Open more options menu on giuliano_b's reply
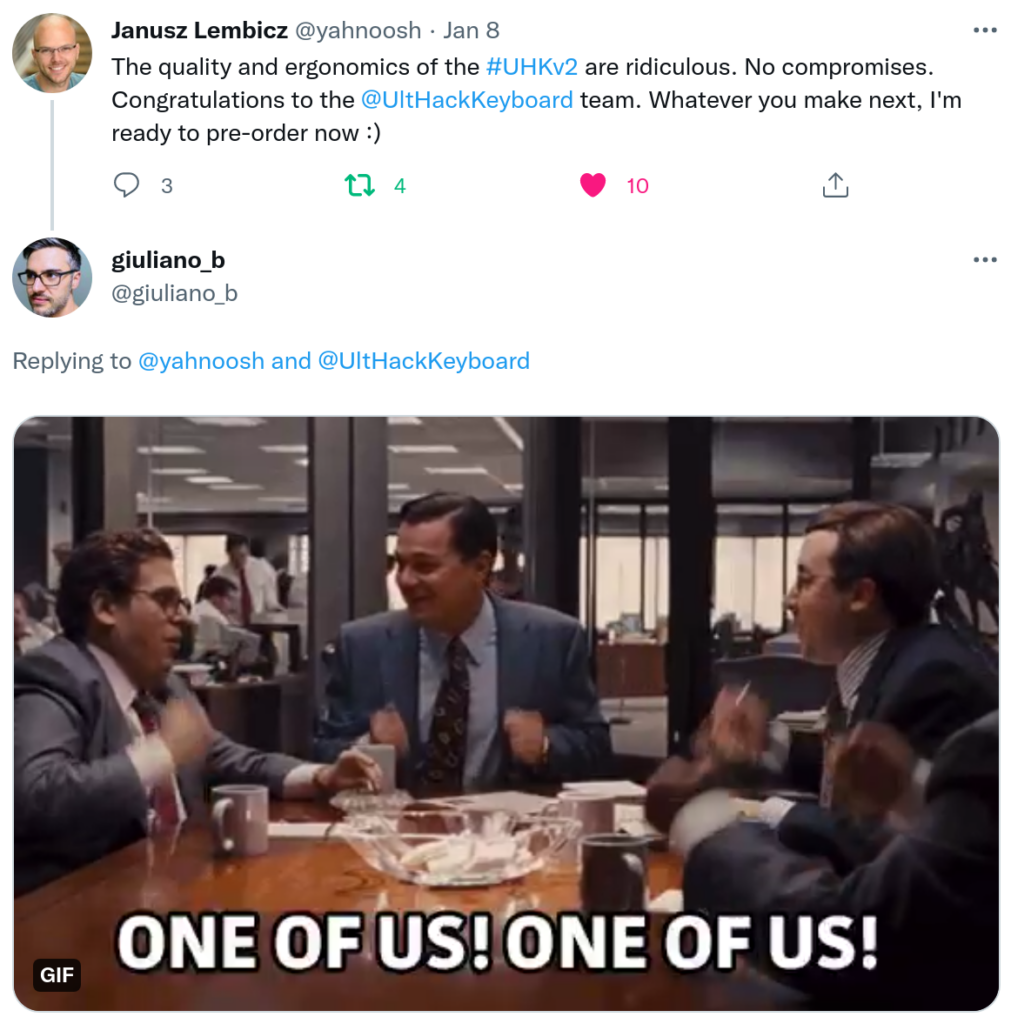This screenshot has height=1024, width=1011. 985,260
